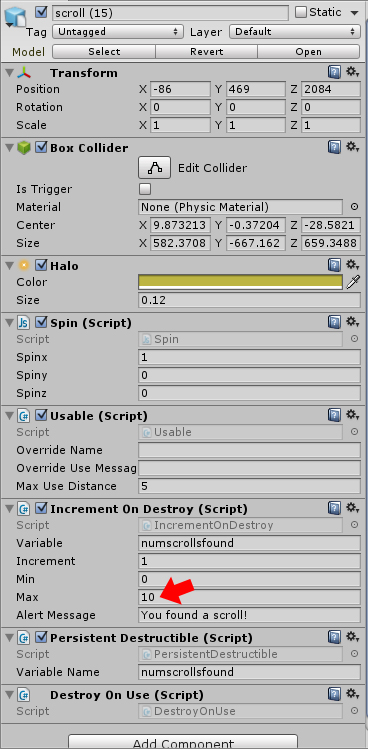Pick Halo color with eyedropper
The width and height of the screenshot is (368, 749).
353,282
